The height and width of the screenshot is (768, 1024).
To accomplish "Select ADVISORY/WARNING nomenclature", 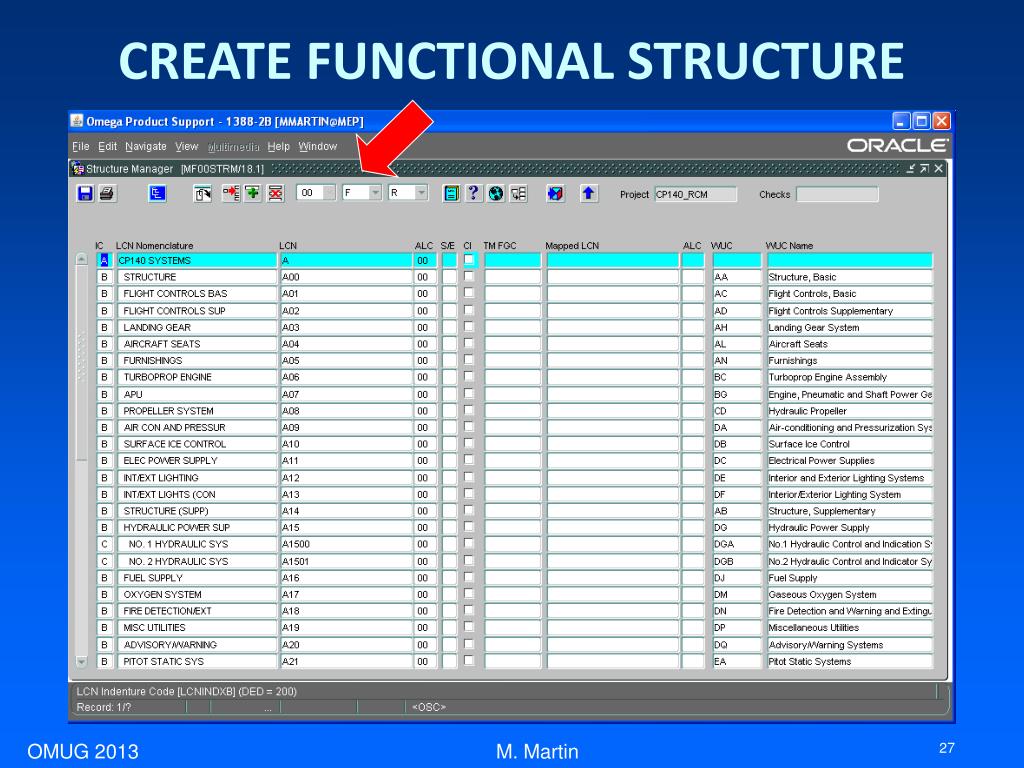I will click(x=197, y=645).
